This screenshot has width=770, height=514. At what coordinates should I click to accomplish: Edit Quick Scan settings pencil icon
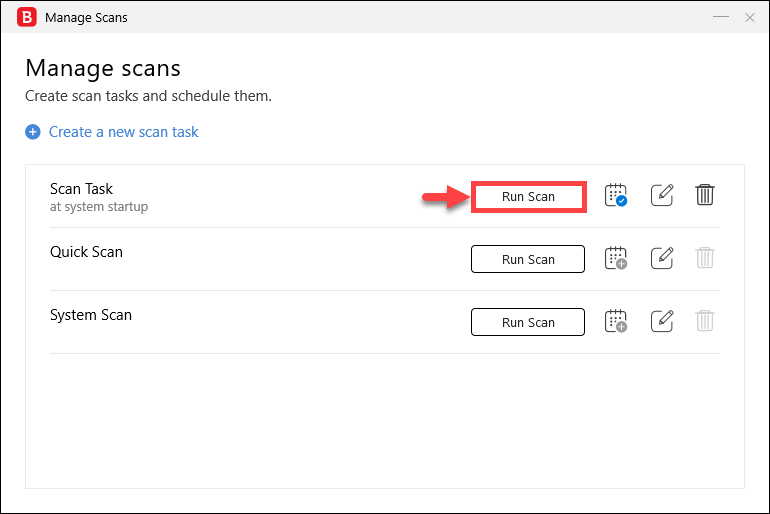click(x=661, y=258)
